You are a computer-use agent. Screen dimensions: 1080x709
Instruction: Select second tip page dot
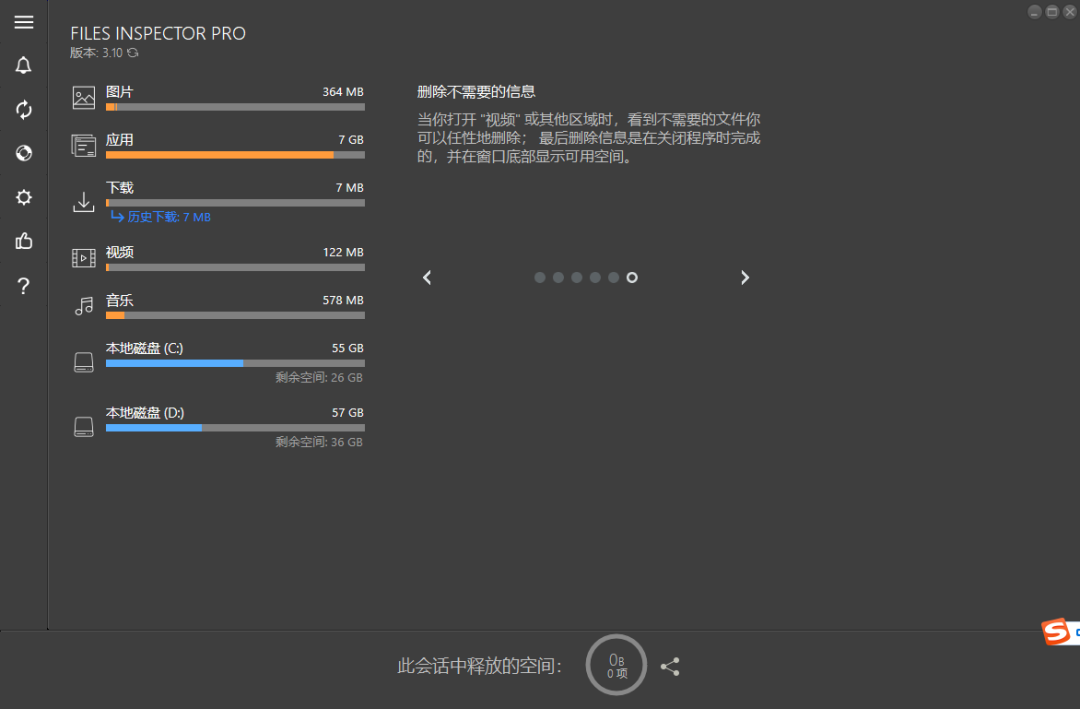pos(559,278)
